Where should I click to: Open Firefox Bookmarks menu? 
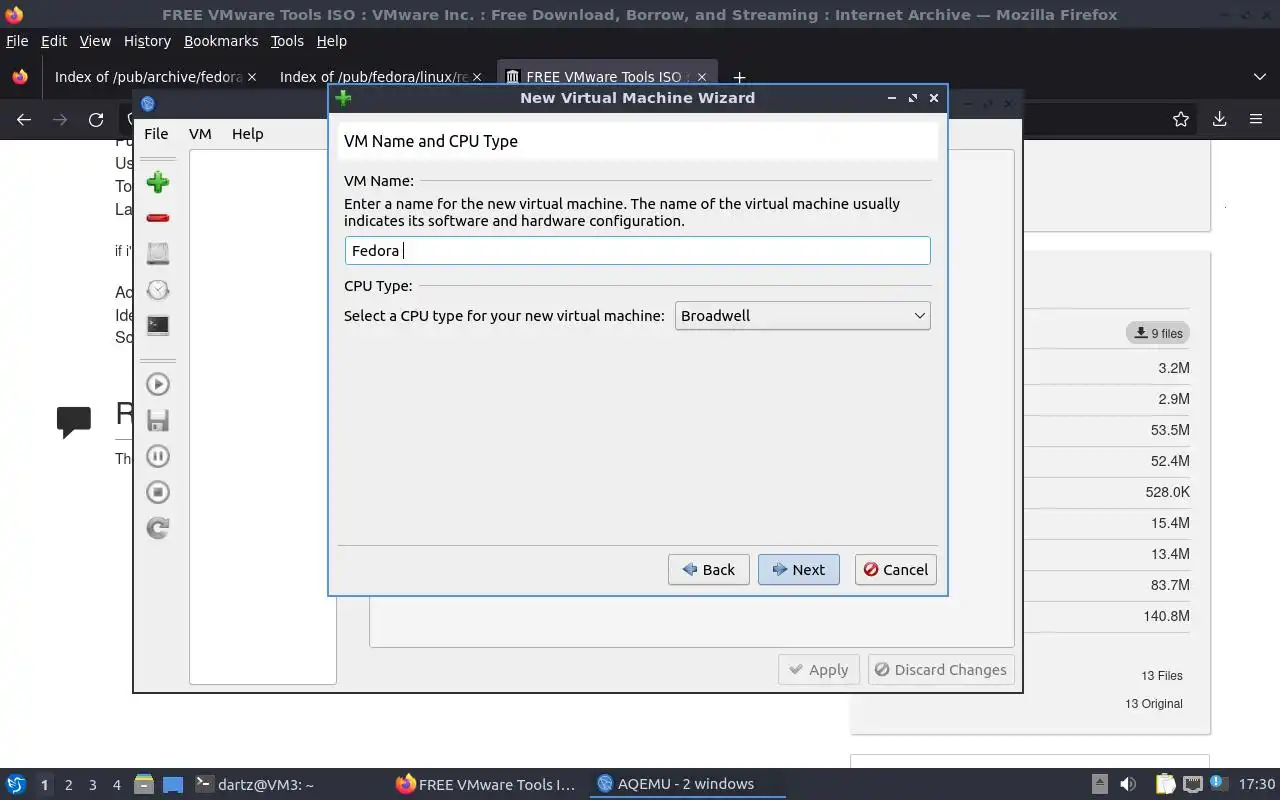click(221, 41)
